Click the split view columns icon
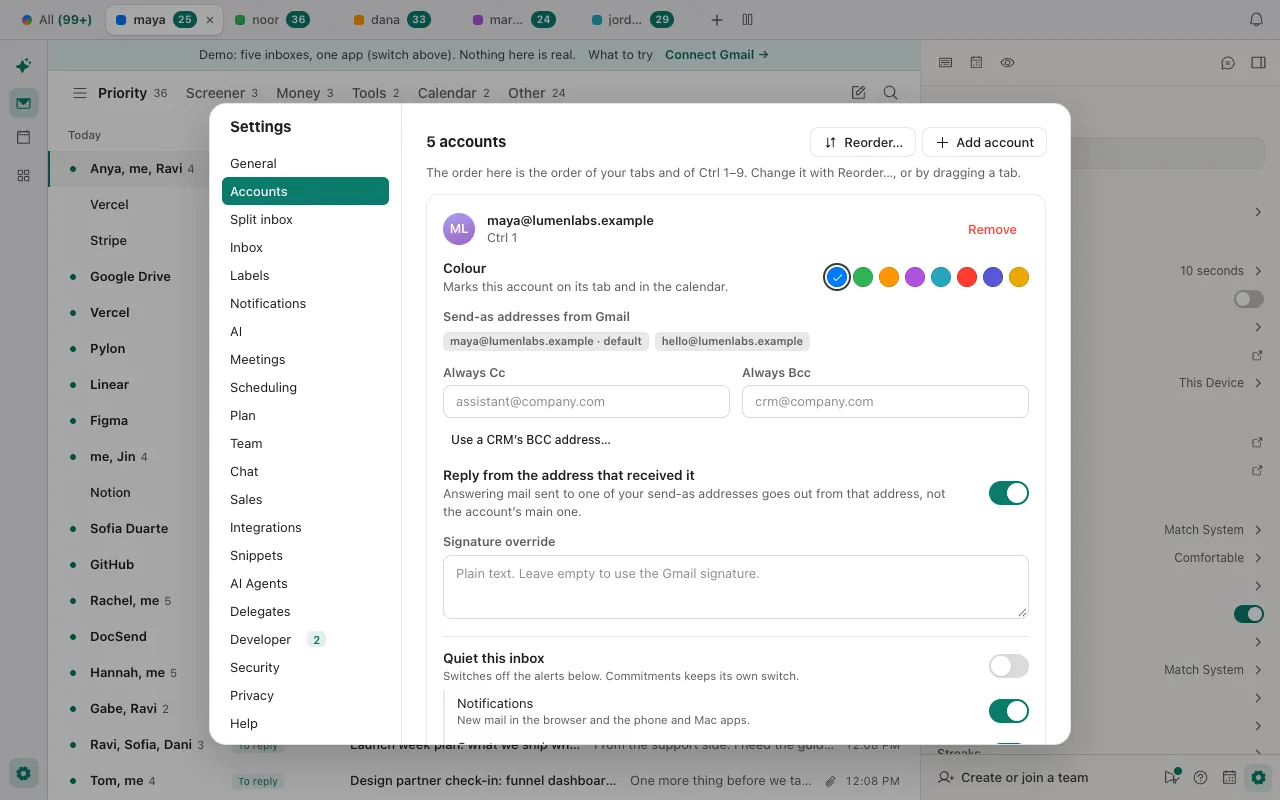Viewport: 1280px width, 800px height. [x=747, y=20]
